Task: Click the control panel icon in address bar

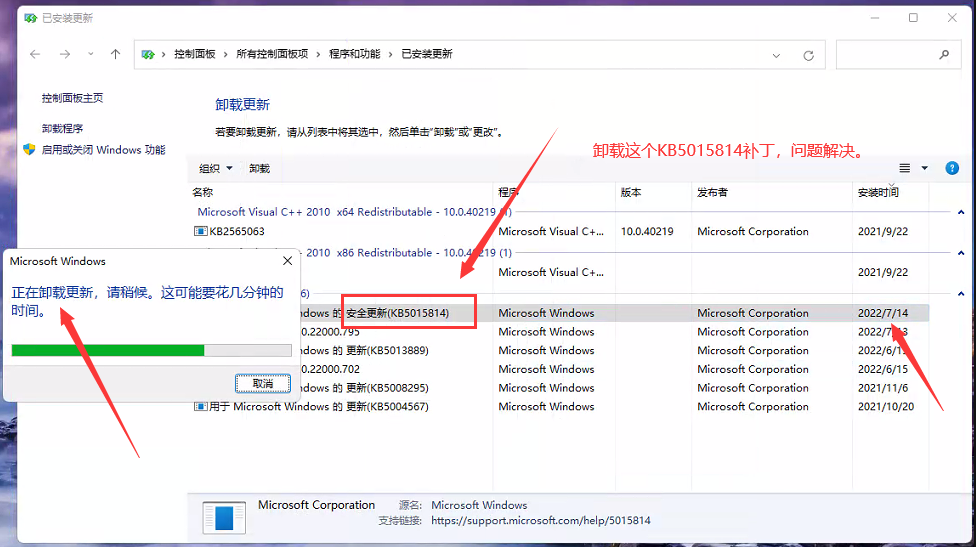Action: [x=148, y=54]
